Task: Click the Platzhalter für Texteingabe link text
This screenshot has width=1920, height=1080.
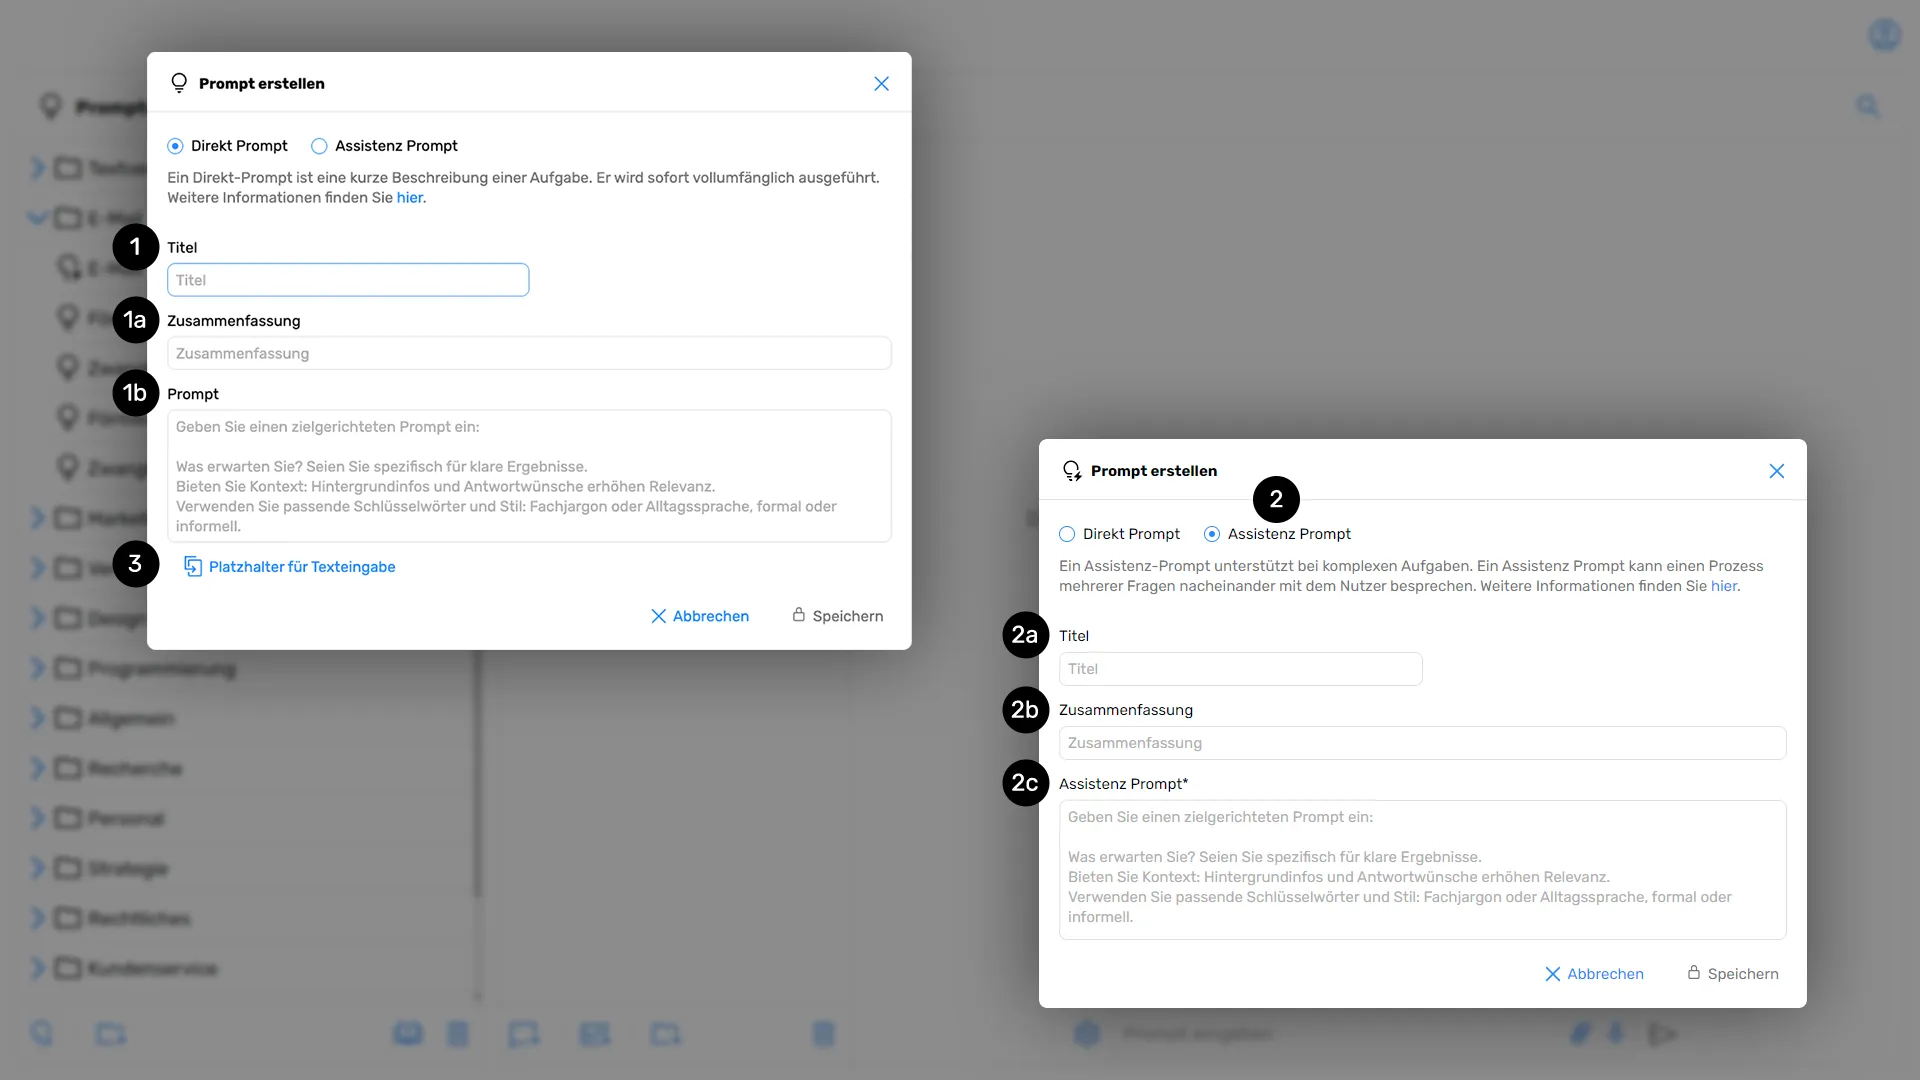Action: pos(302,567)
